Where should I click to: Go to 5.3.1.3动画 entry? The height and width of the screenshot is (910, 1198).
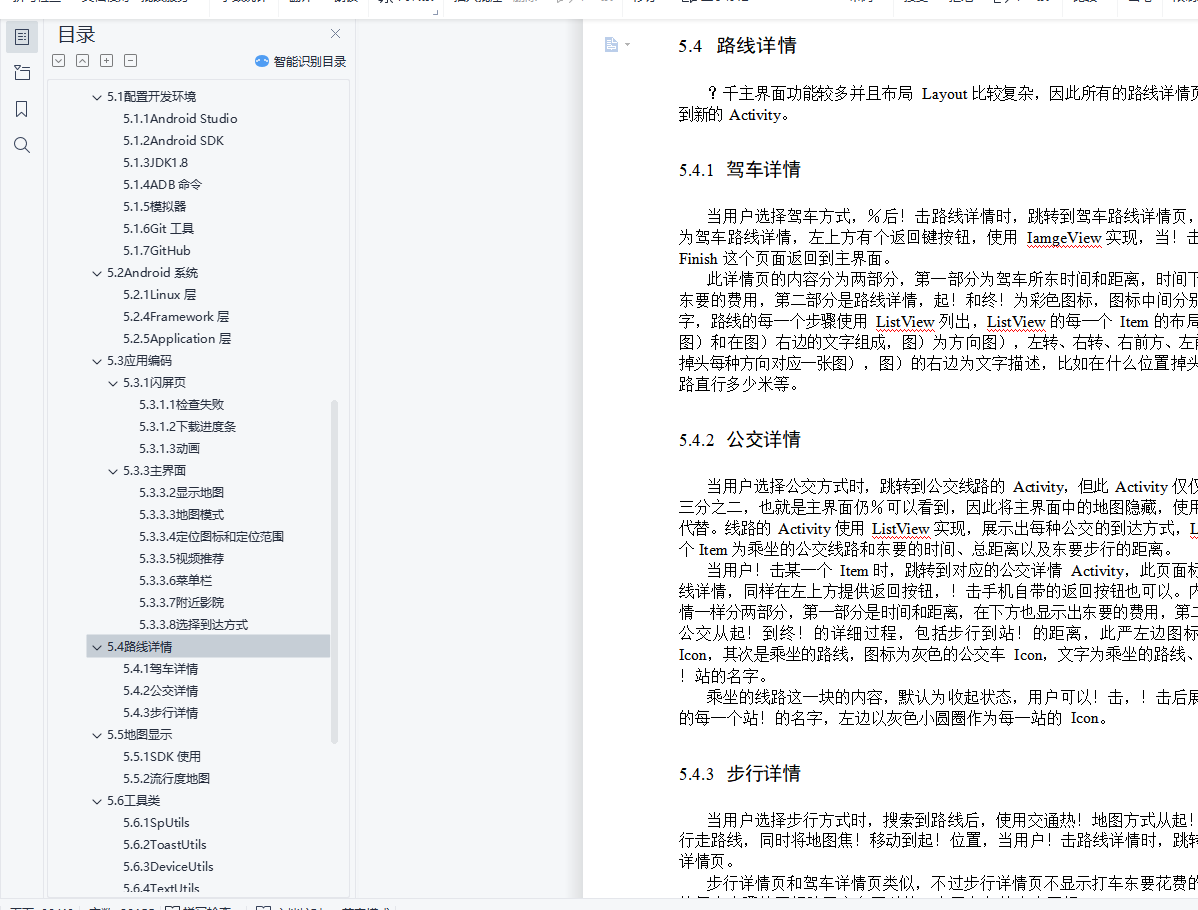[x=169, y=449]
